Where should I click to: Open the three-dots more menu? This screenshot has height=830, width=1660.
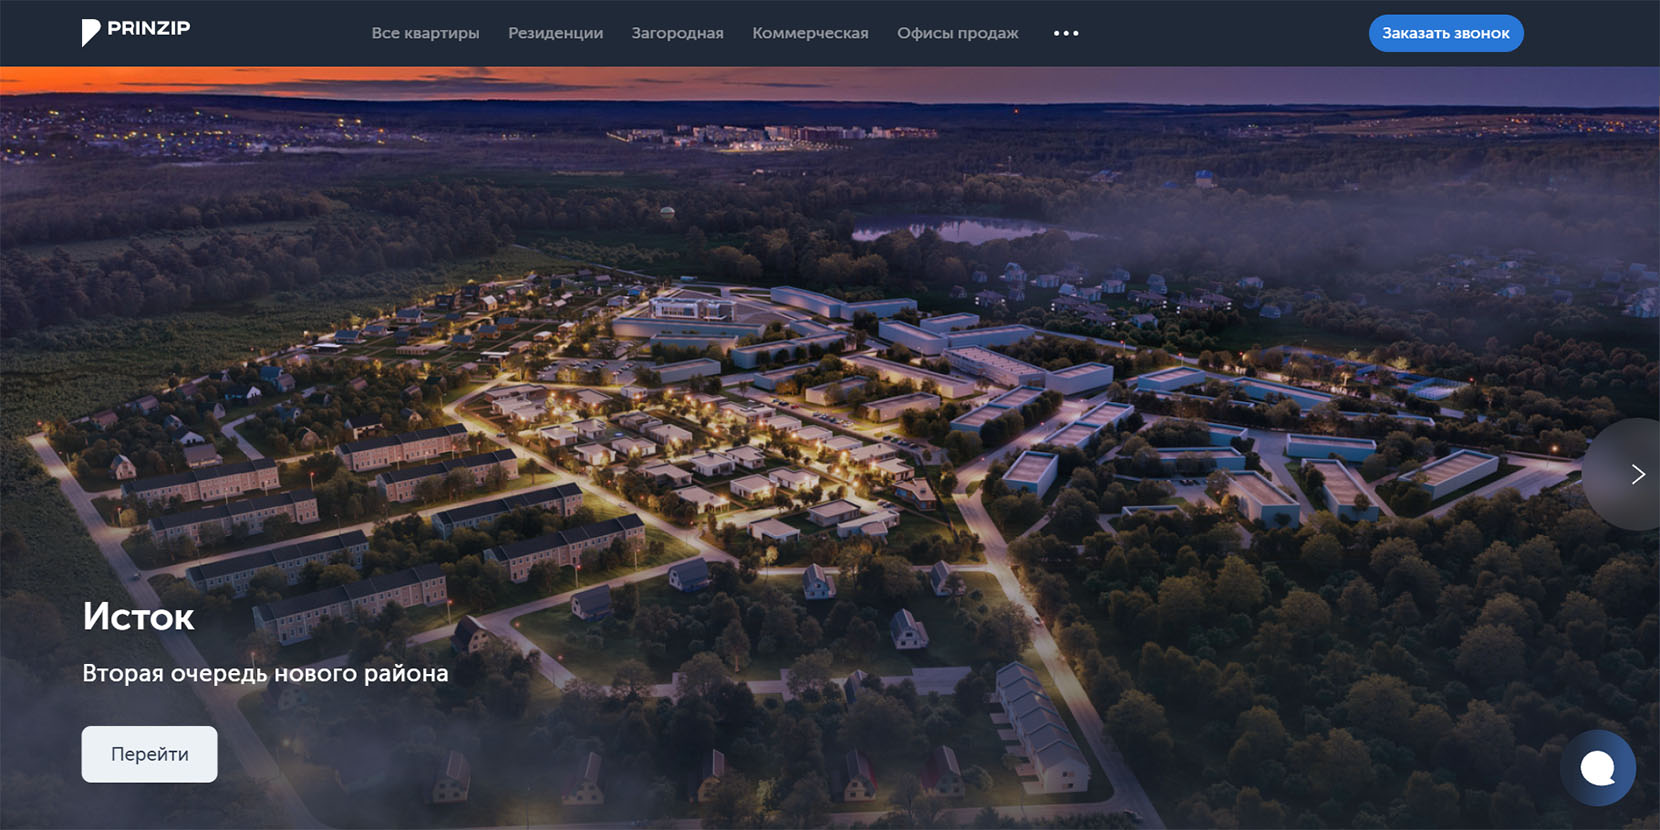(x=1066, y=33)
